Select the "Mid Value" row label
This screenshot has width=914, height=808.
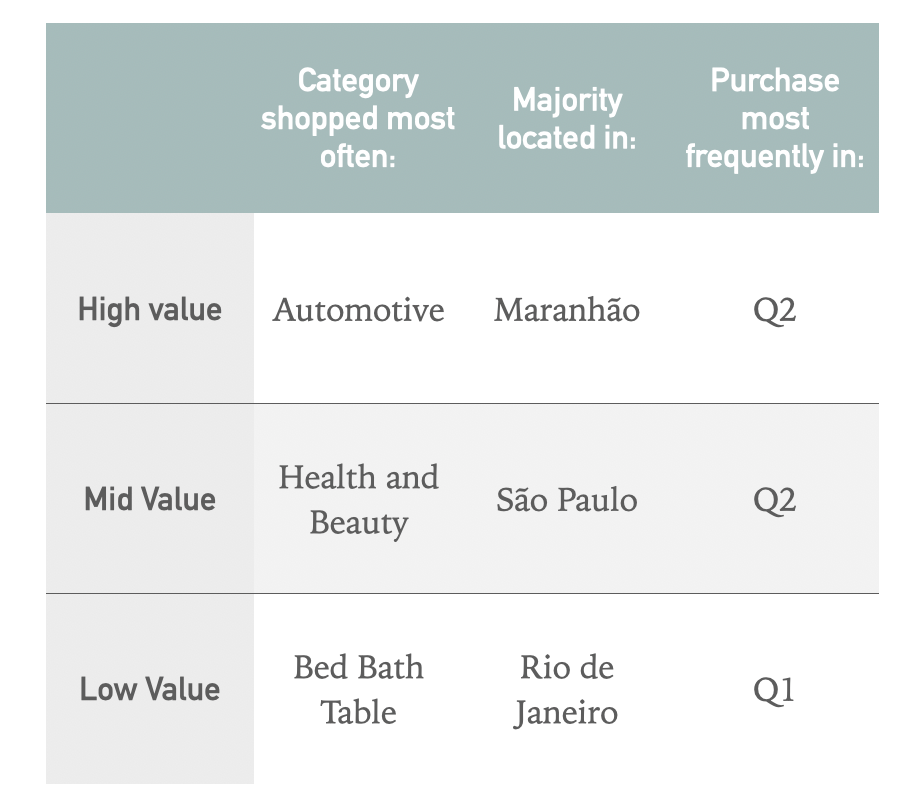[150, 499]
